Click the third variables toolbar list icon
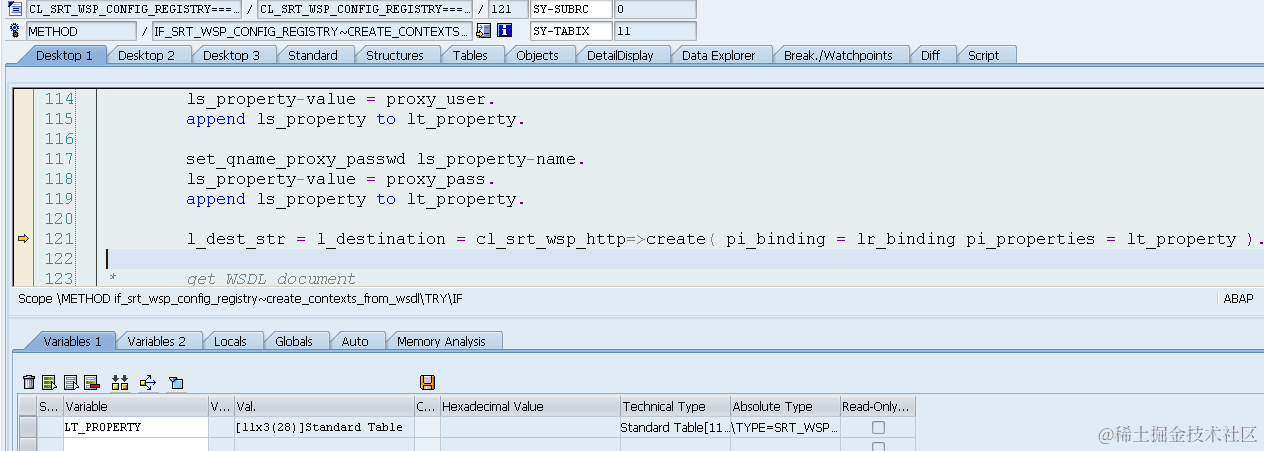Screen dimensions: 1264x451 71,382
